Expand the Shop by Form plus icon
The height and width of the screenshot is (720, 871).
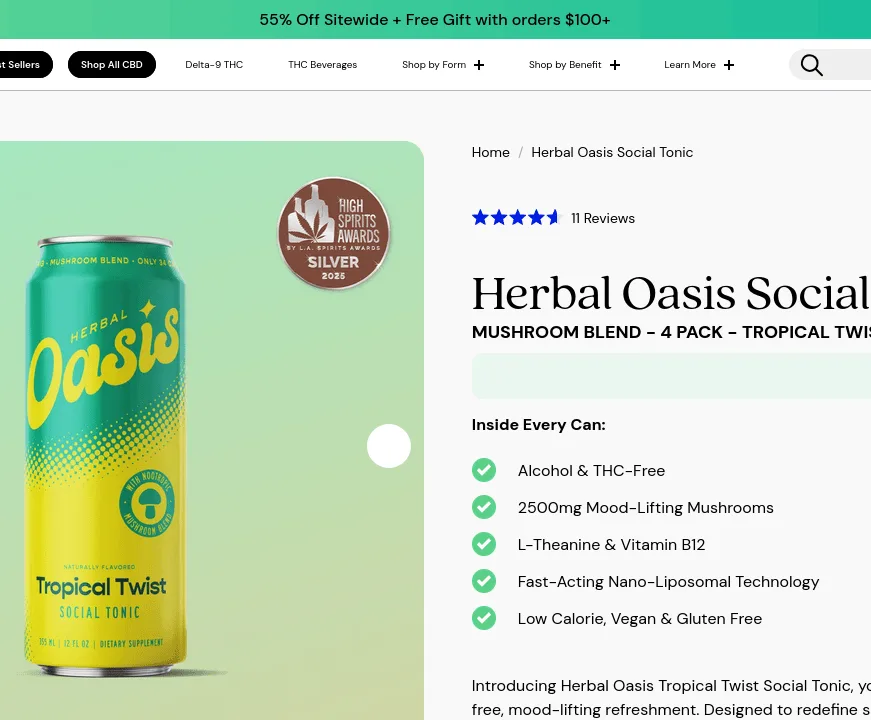(479, 65)
